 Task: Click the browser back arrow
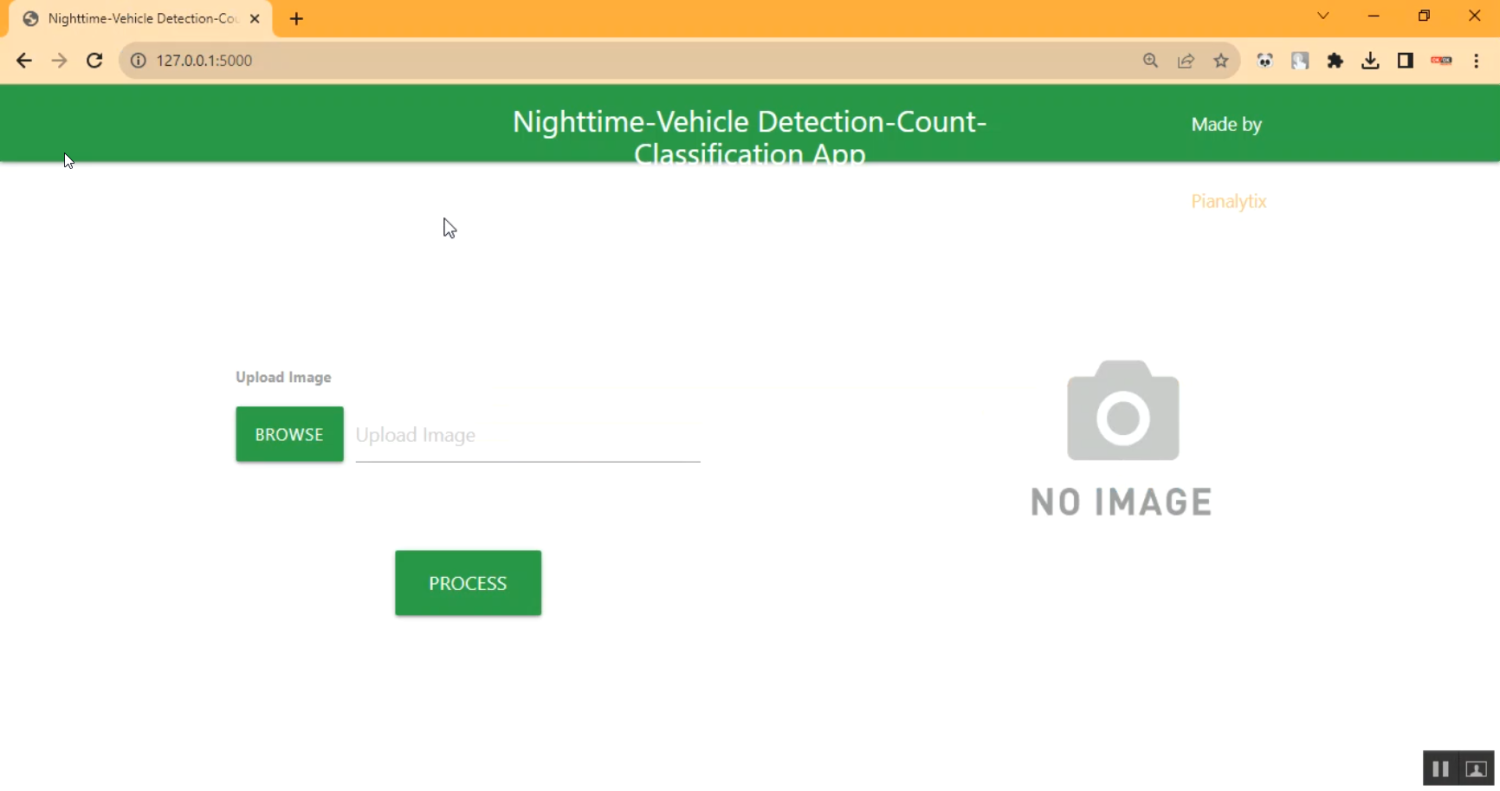coord(24,60)
